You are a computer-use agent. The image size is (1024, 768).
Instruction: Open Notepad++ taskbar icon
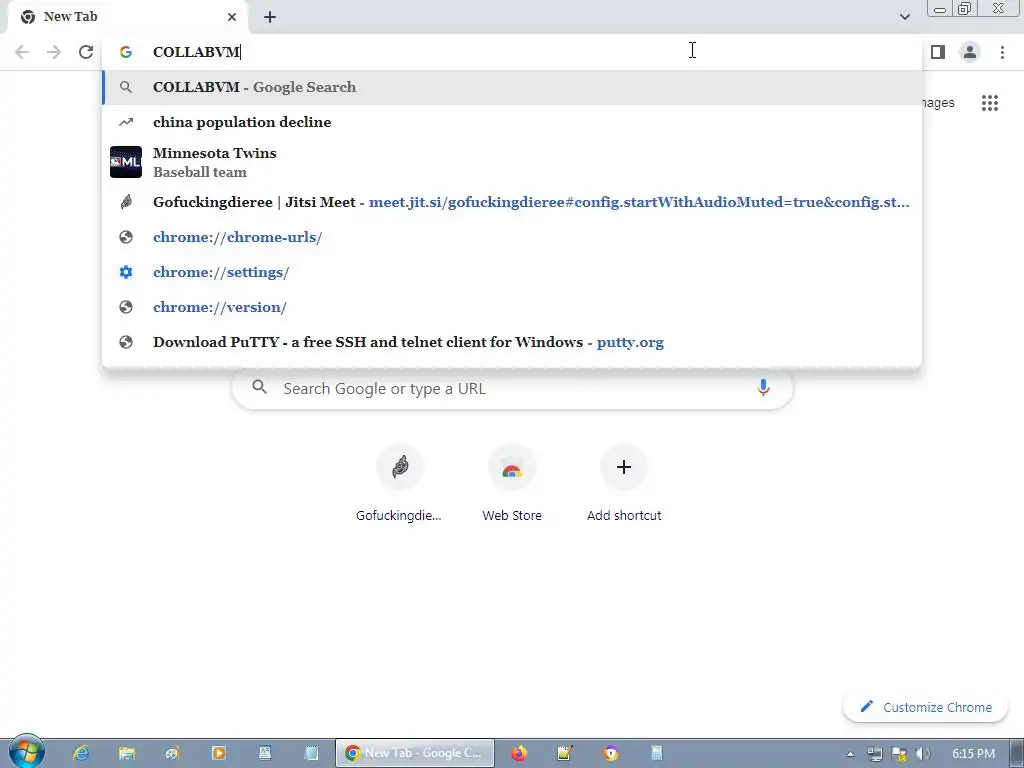point(565,753)
